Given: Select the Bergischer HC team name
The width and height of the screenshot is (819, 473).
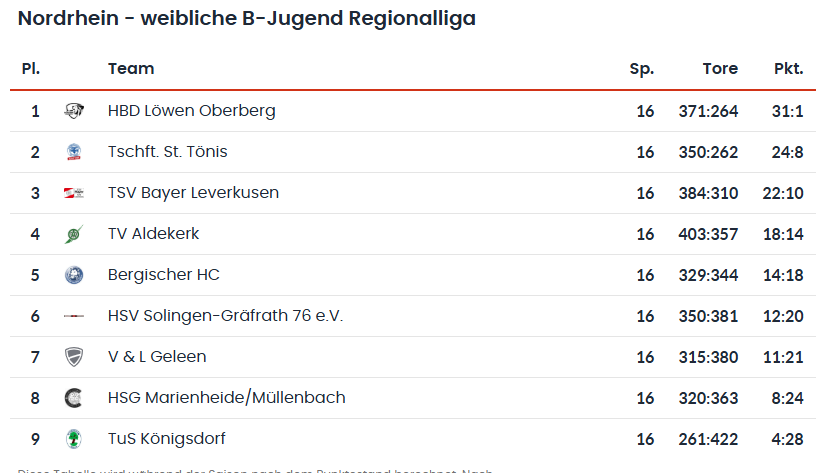Looking at the screenshot, I should [163, 275].
